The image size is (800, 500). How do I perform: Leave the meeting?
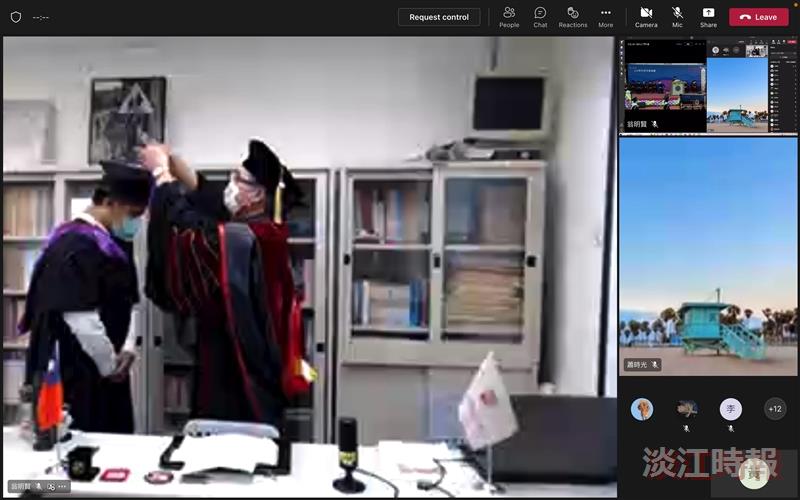pos(759,17)
